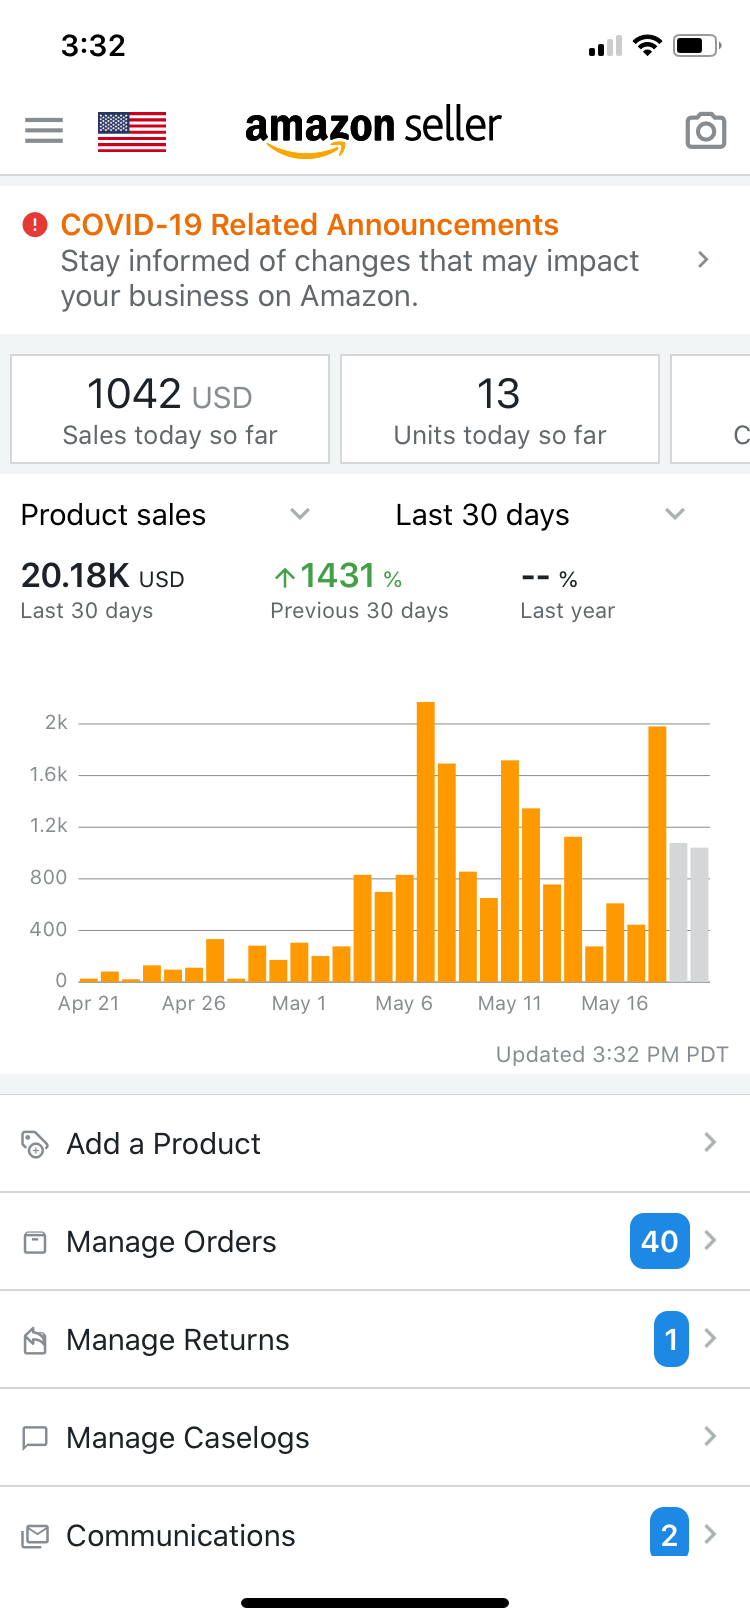750x1624 pixels.
Task: Tap the Sales today so far card
Action: pos(170,409)
